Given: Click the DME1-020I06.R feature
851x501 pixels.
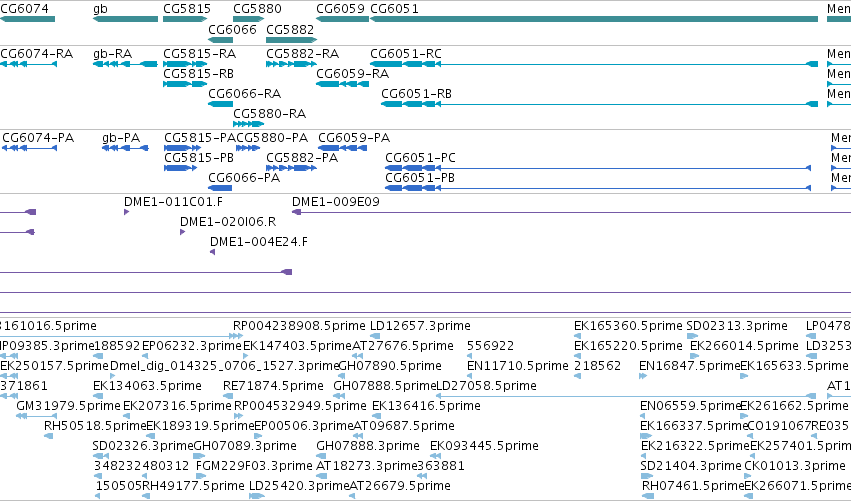Looking at the screenshot, I should [182, 232].
